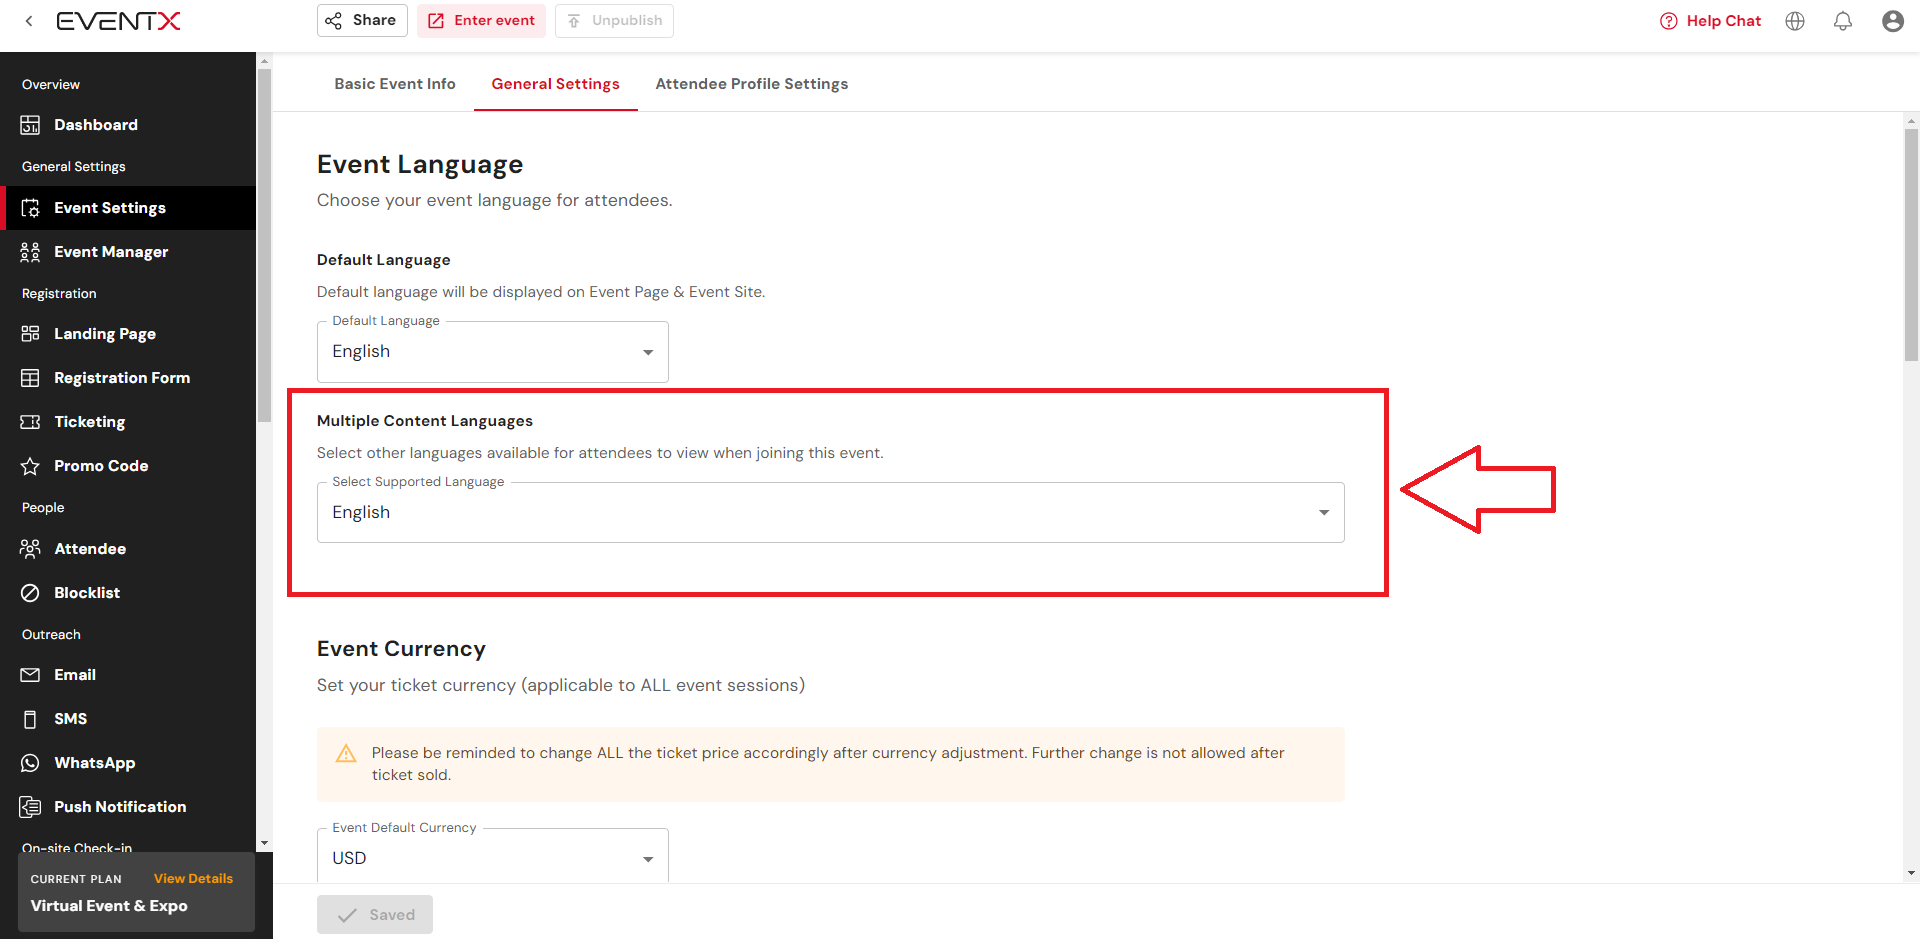Click the Enter event external-link icon
Viewport: 1920px width, 939px height.
click(x=436, y=21)
